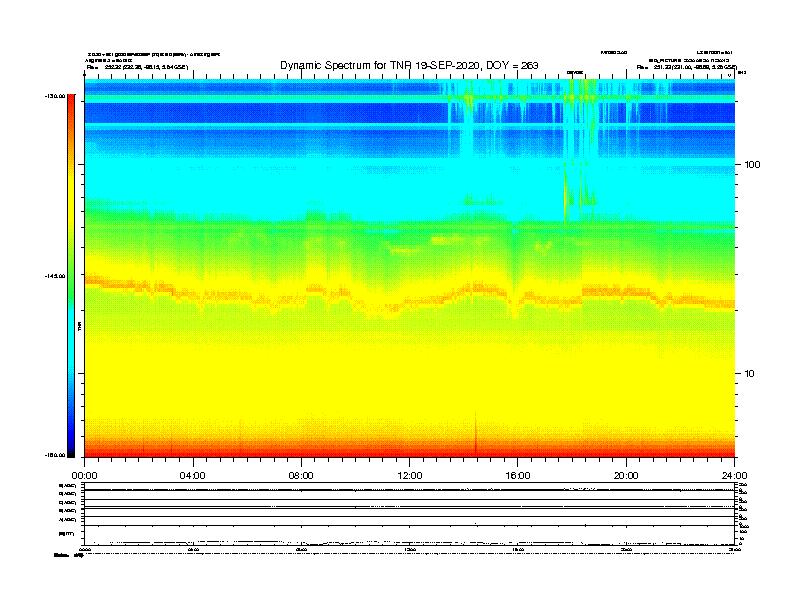The height and width of the screenshot is (612, 792).
Task: Click the -130.00 colorbar label
Action: click(54, 96)
